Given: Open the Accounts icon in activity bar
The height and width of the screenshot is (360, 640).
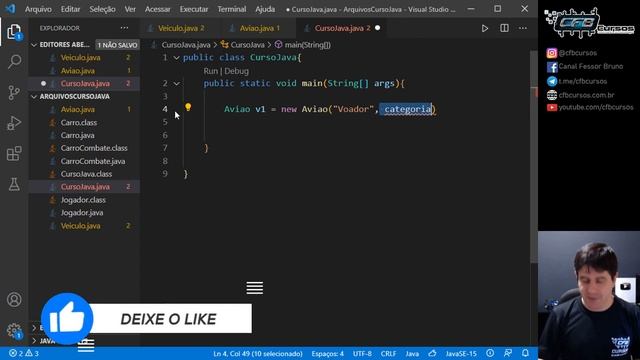Looking at the screenshot, I should coord(14,300).
